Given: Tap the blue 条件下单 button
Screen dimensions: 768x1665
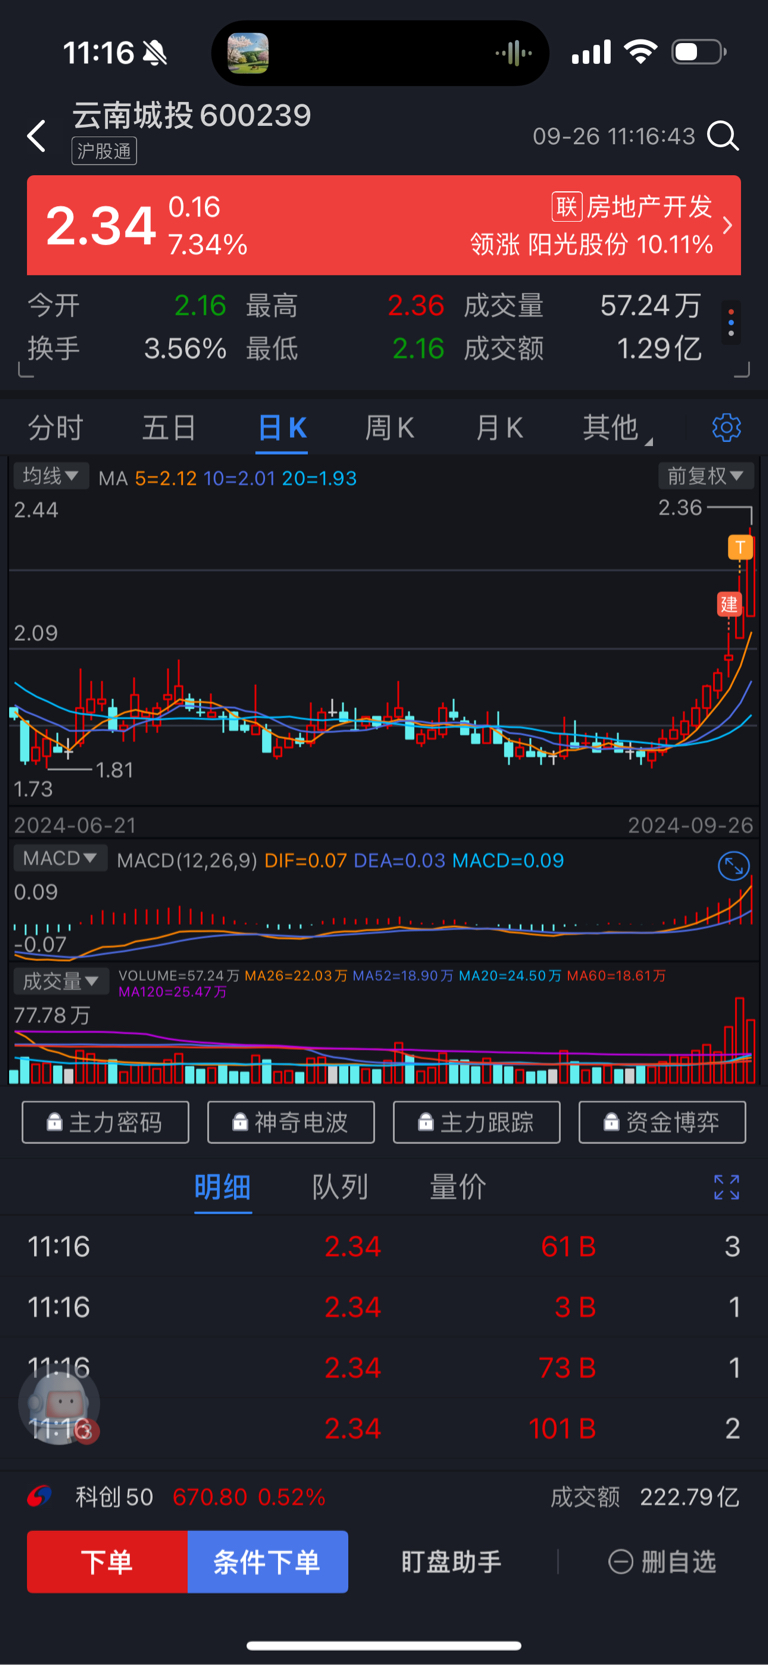Looking at the screenshot, I should click(268, 1562).
